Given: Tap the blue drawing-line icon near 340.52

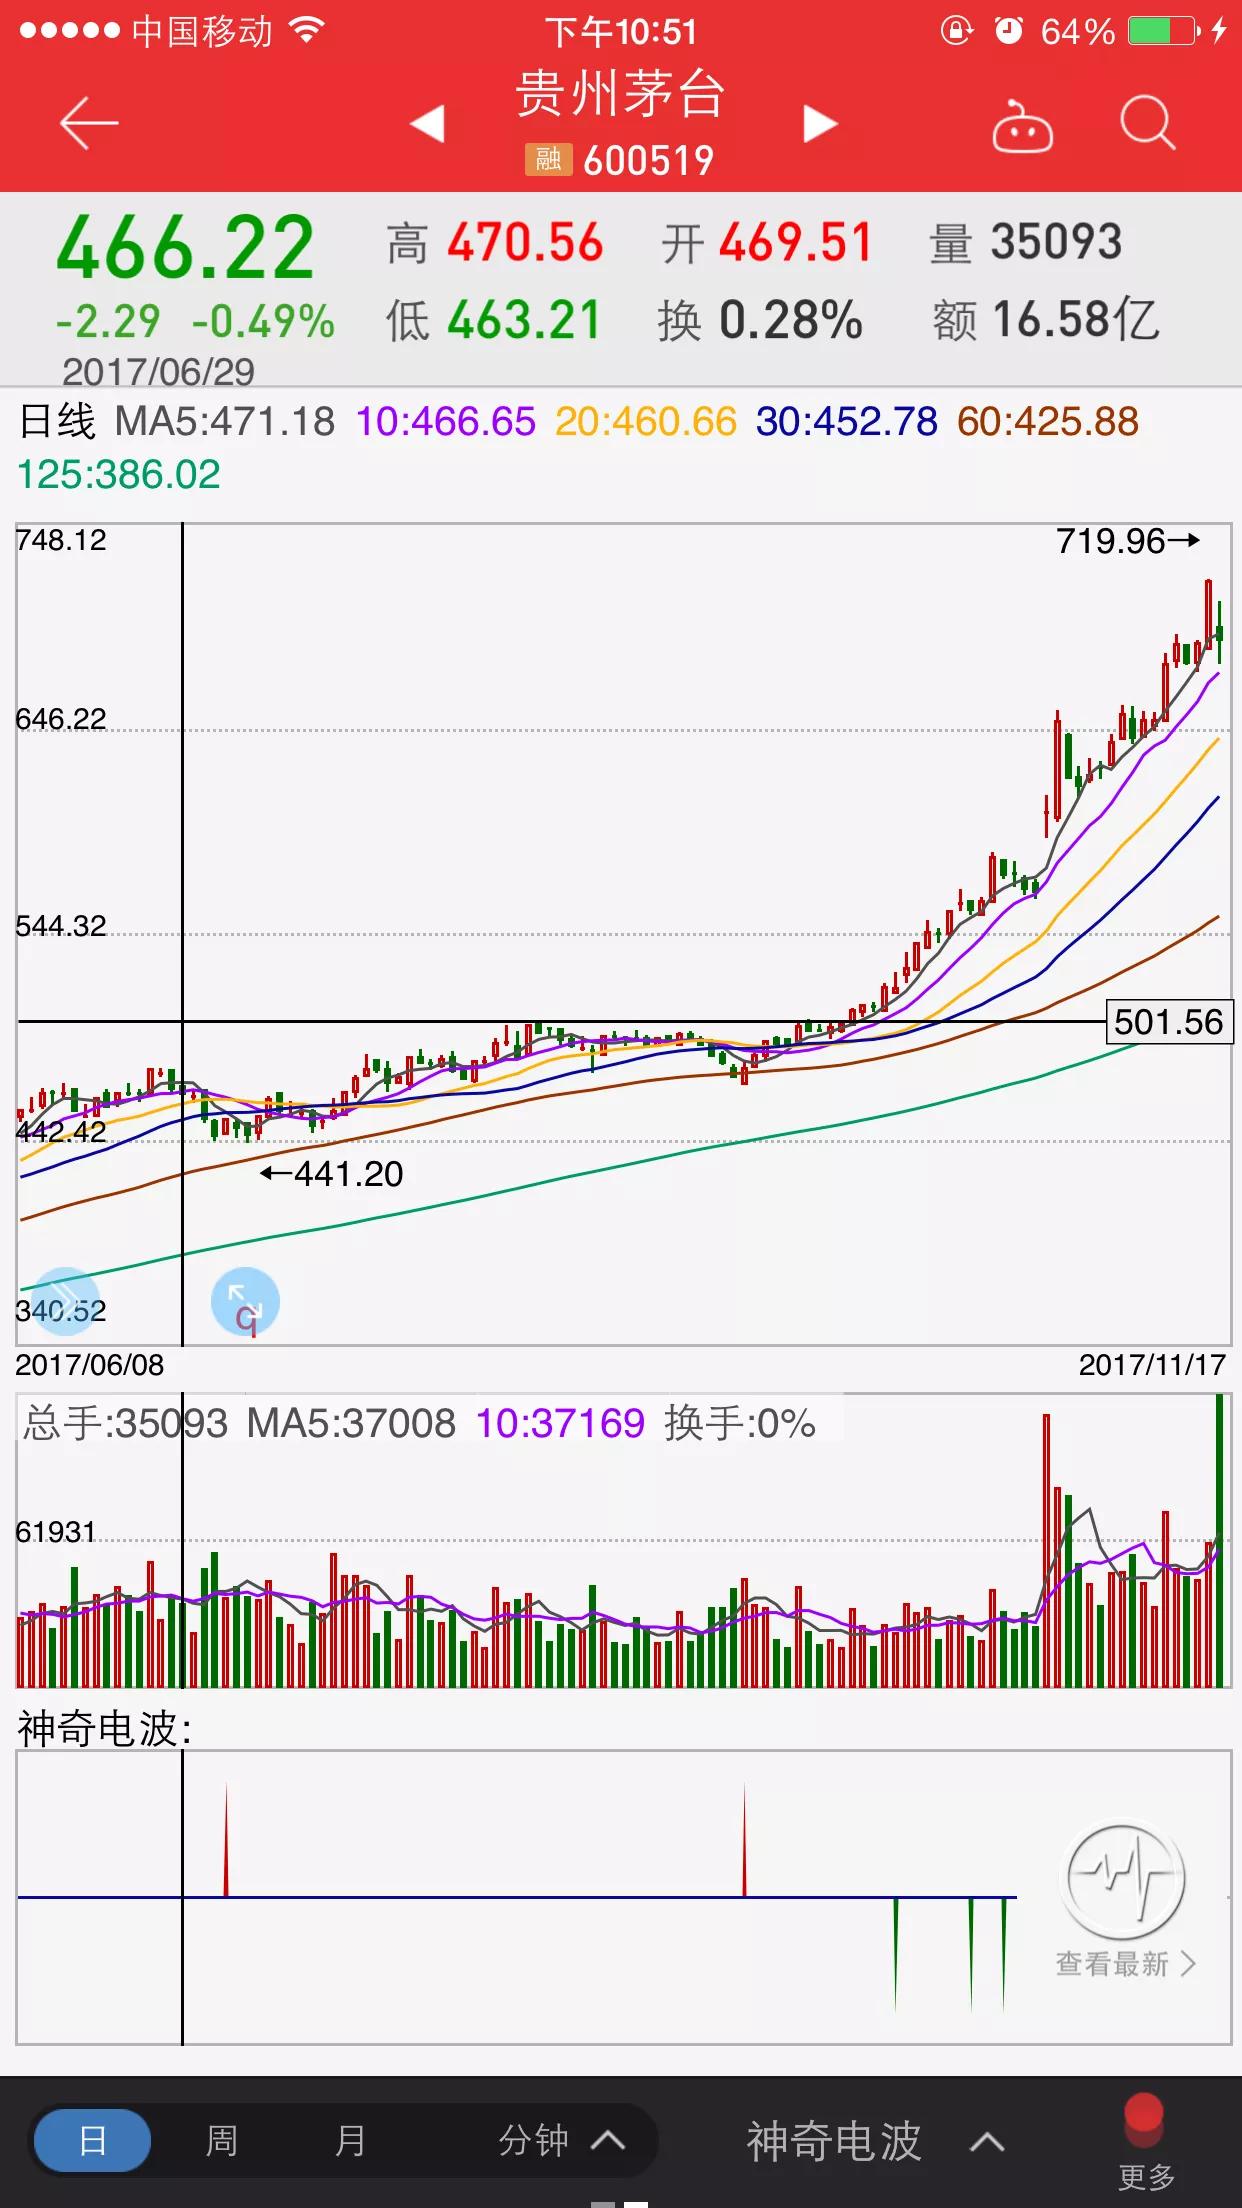Looking at the screenshot, I should (x=65, y=1300).
